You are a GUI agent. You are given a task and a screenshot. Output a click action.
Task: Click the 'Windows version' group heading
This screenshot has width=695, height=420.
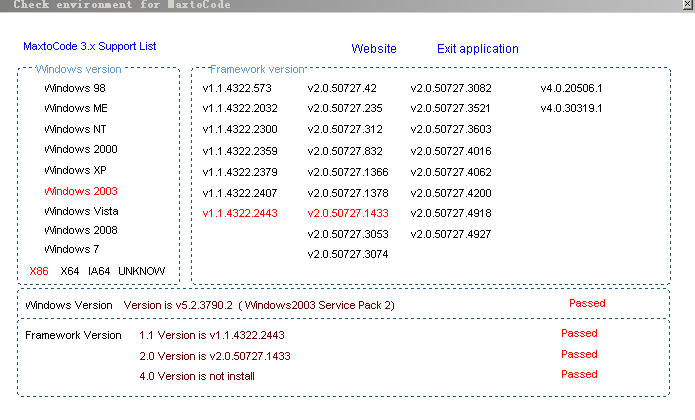(x=78, y=69)
